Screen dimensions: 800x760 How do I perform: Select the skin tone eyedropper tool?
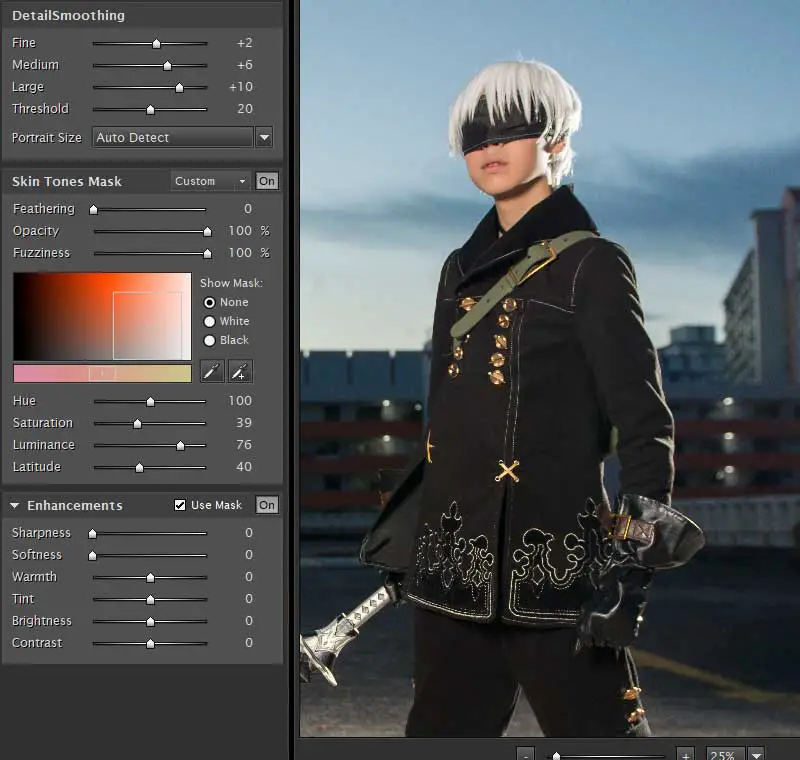click(212, 371)
